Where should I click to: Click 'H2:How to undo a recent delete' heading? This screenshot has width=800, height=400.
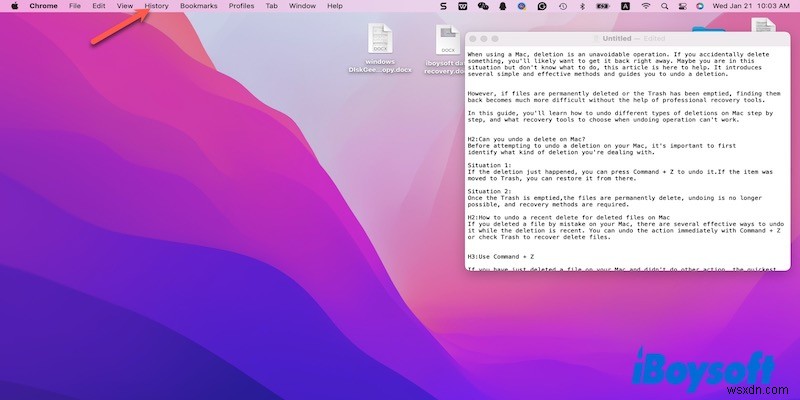(x=568, y=218)
